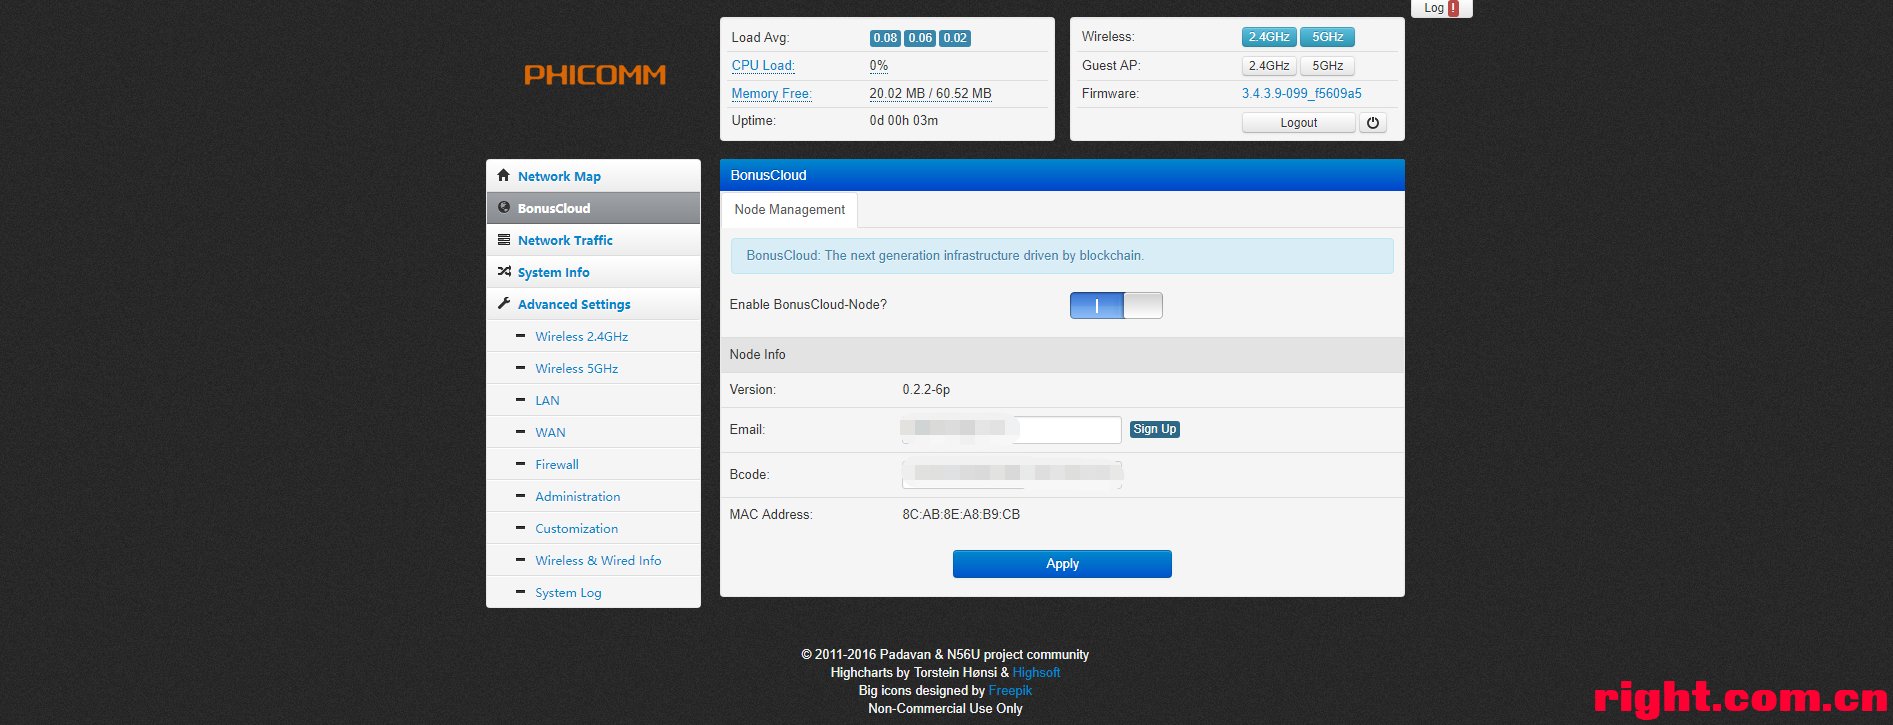The image size is (1893, 725).
Task: Click the CPU load value 0%
Action: (879, 66)
